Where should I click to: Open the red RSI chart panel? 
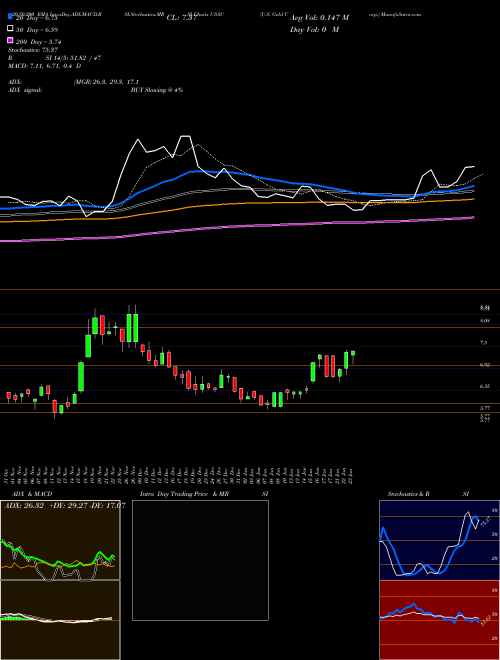click(439, 620)
